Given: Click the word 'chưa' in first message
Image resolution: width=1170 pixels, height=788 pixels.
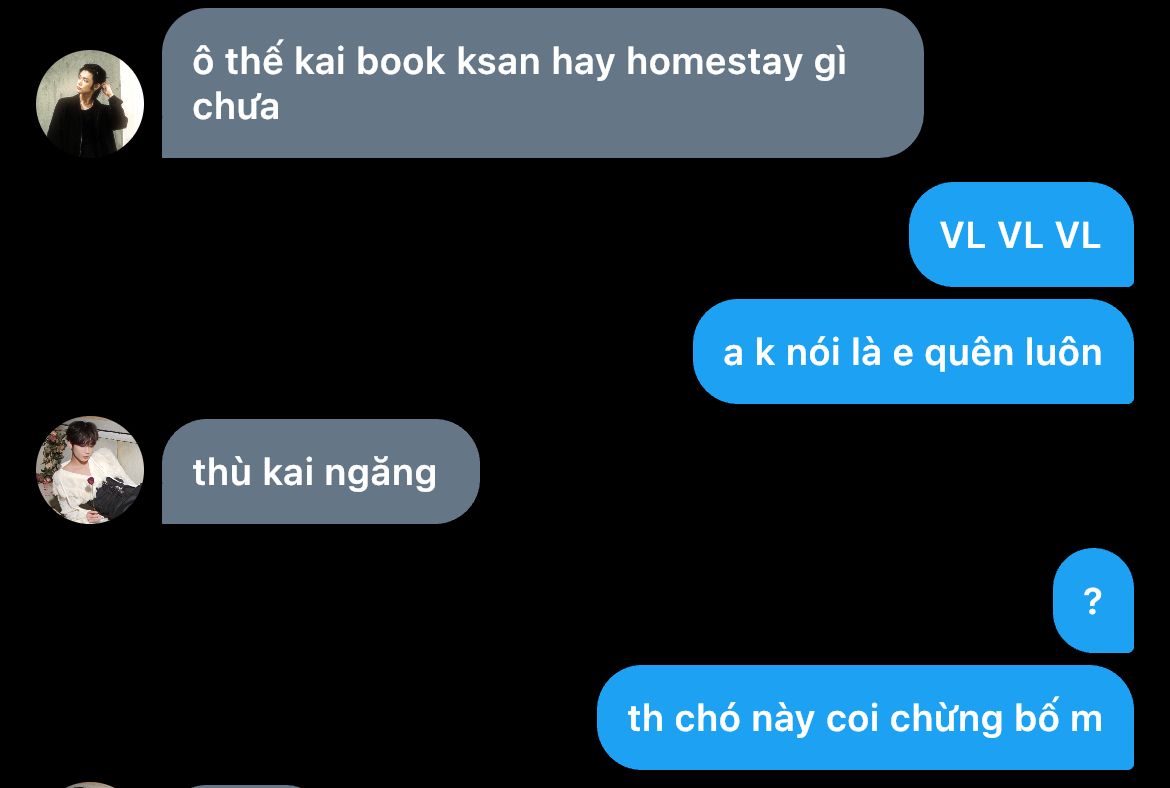Looking at the screenshot, I should coord(236,107).
